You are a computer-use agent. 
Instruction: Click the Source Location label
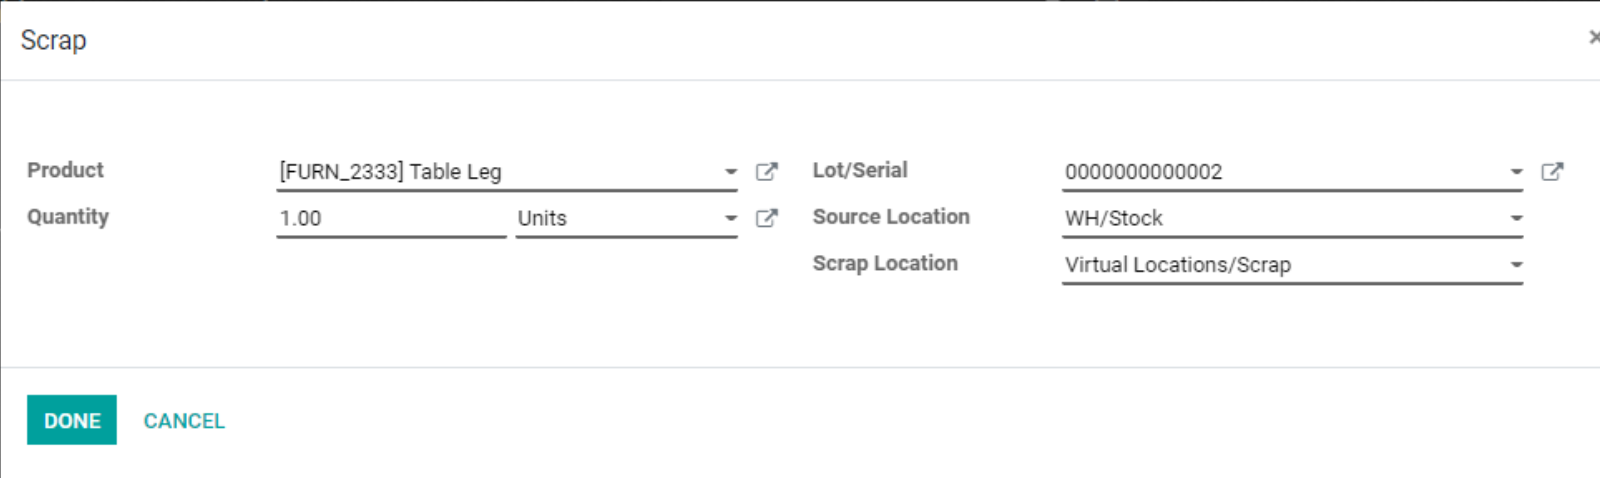coord(891,217)
